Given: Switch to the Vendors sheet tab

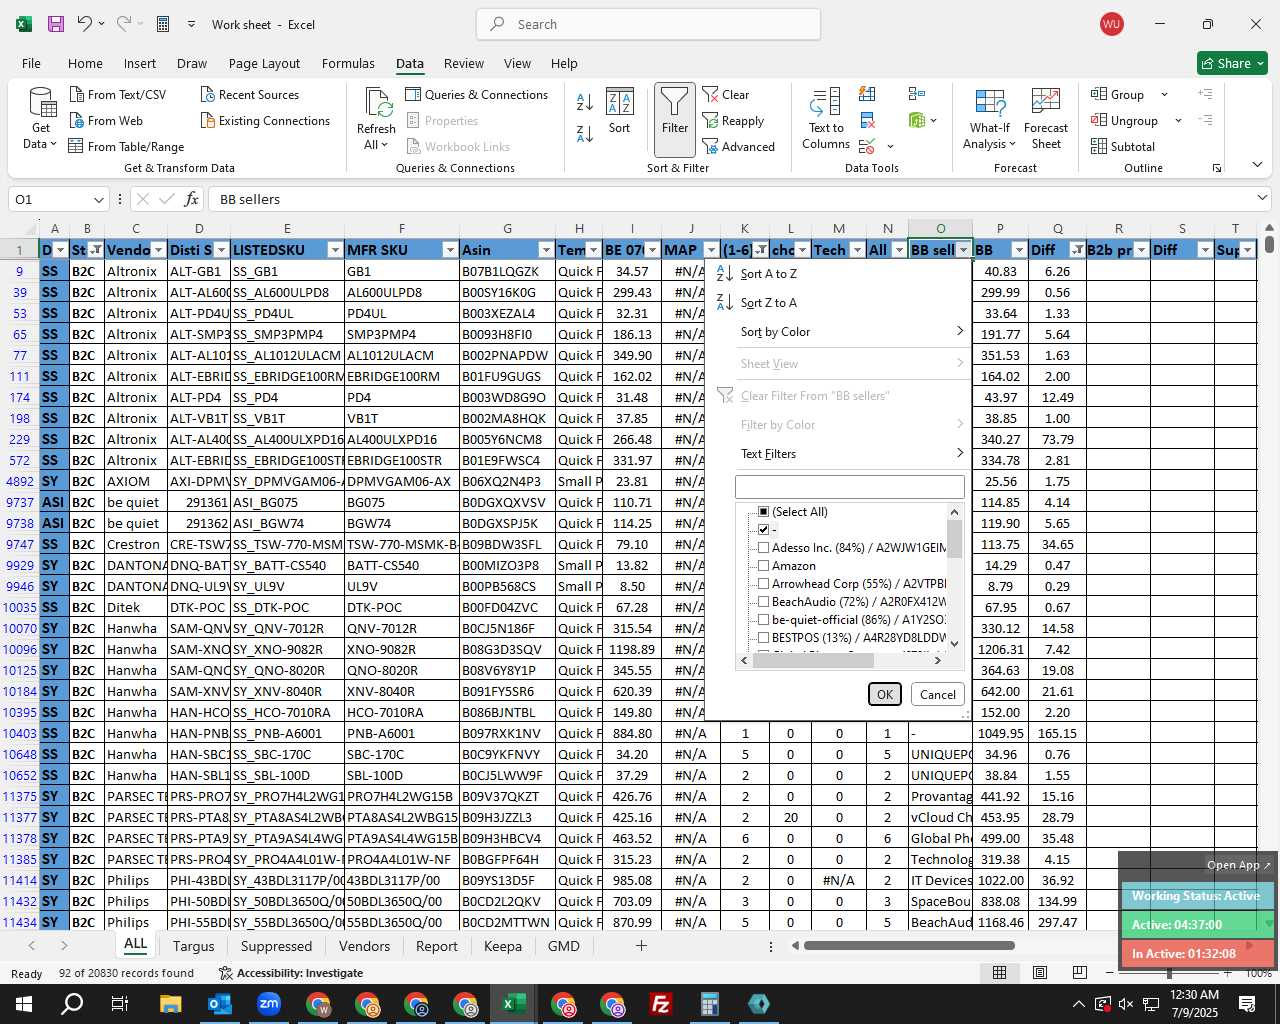Looking at the screenshot, I should coord(364,946).
